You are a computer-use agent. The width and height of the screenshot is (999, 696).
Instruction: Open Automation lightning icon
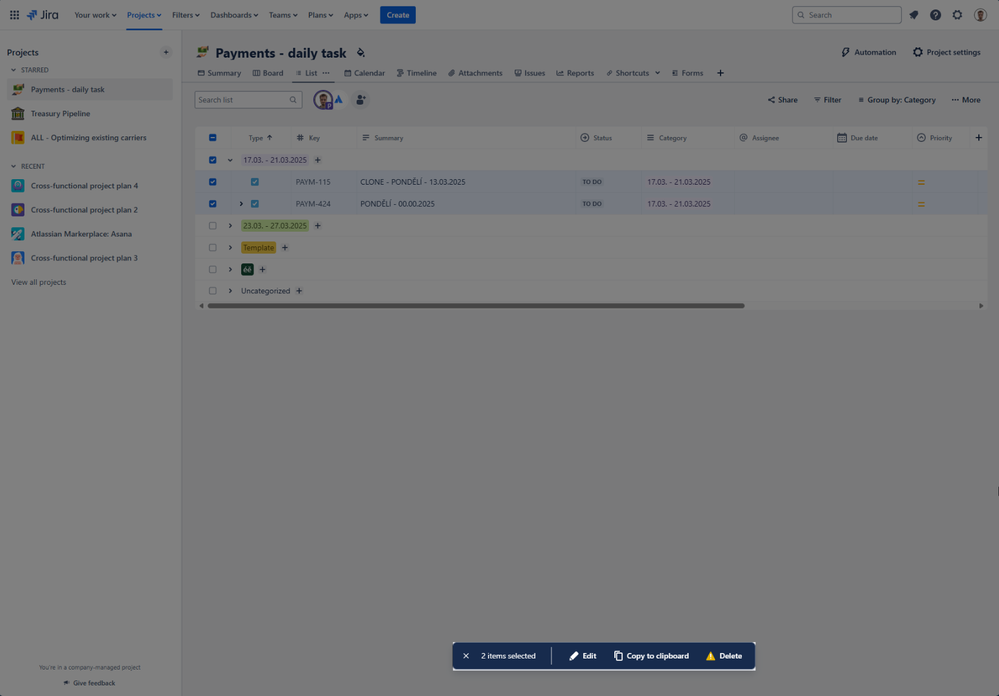pos(845,52)
